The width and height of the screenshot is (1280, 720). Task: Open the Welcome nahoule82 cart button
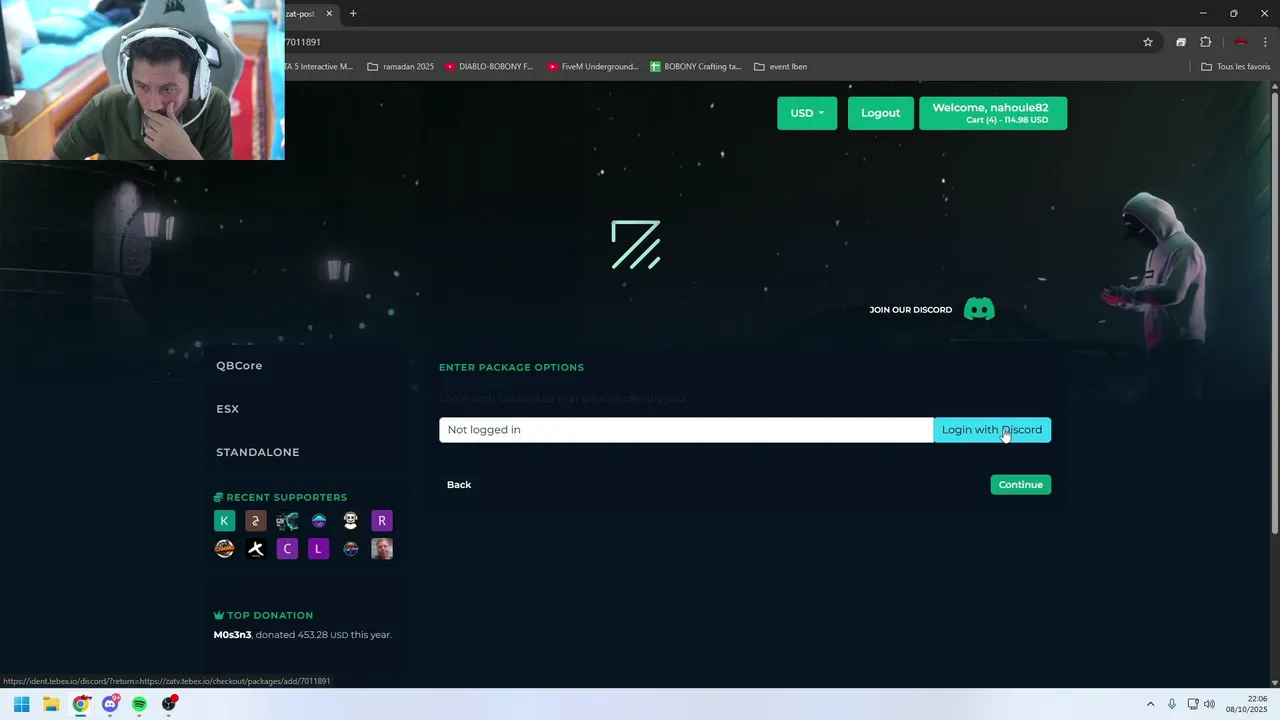tap(993, 113)
